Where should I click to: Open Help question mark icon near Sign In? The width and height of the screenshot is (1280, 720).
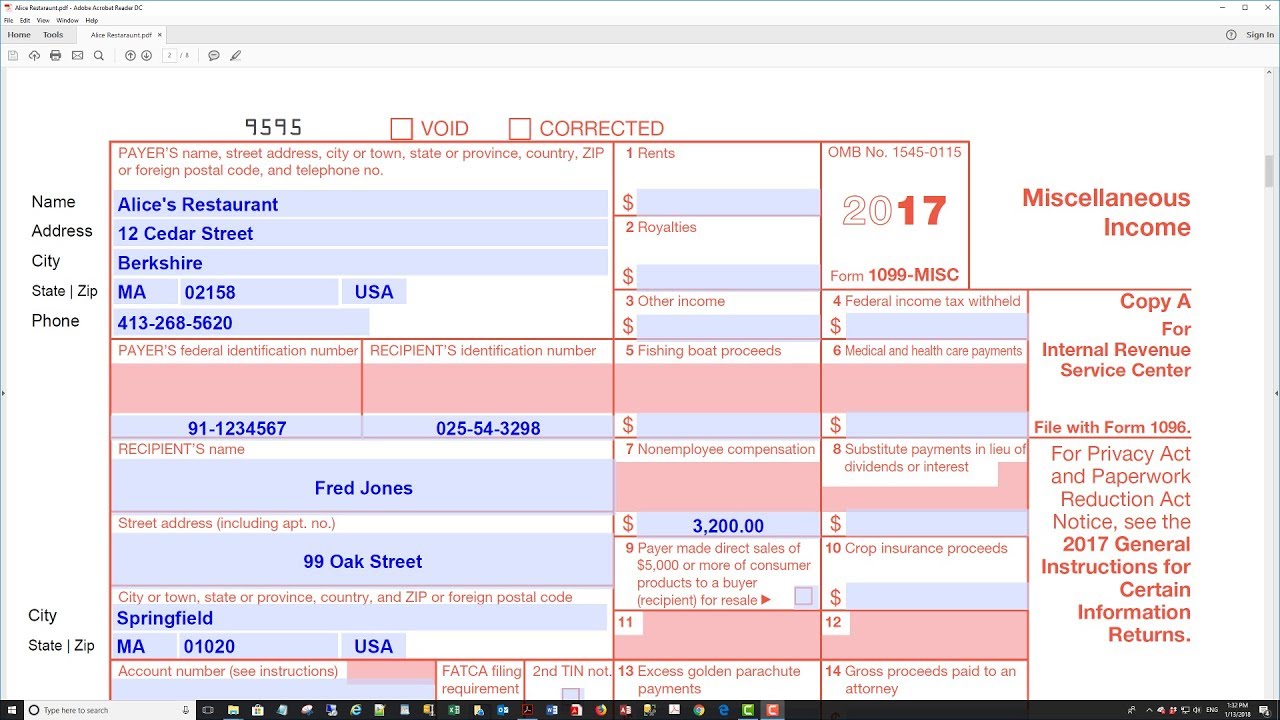(x=1231, y=35)
